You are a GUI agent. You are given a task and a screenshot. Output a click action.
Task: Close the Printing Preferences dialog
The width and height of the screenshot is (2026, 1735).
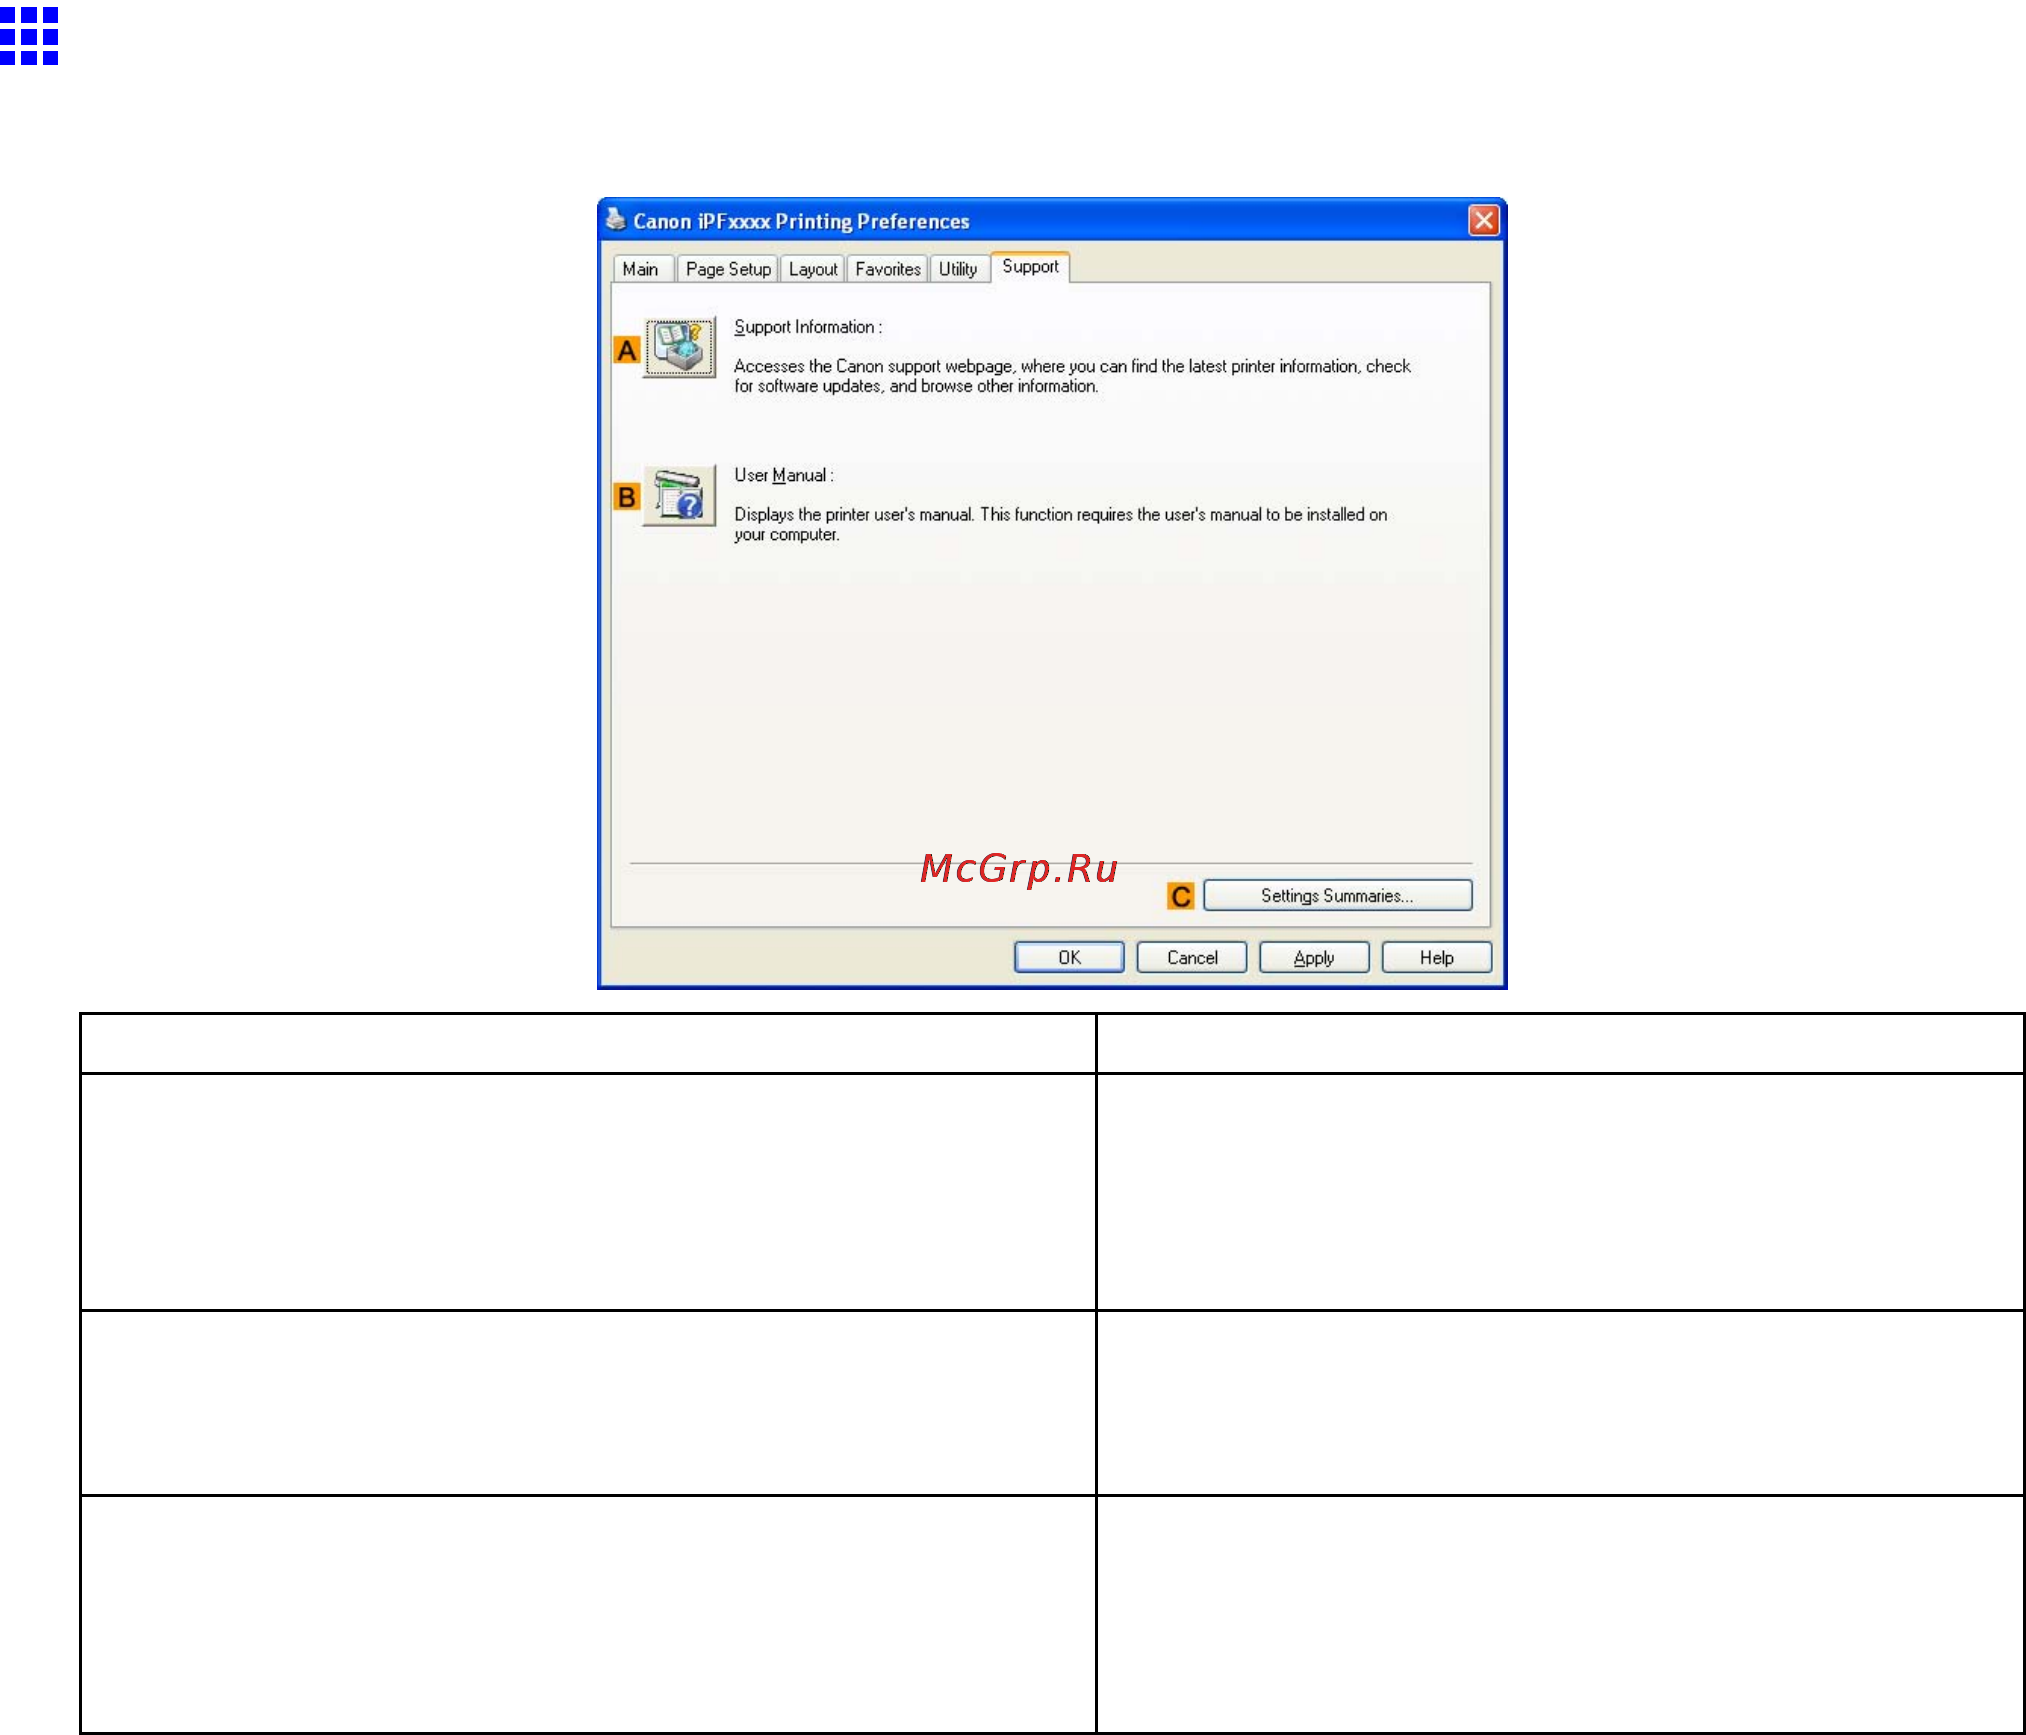1484,220
